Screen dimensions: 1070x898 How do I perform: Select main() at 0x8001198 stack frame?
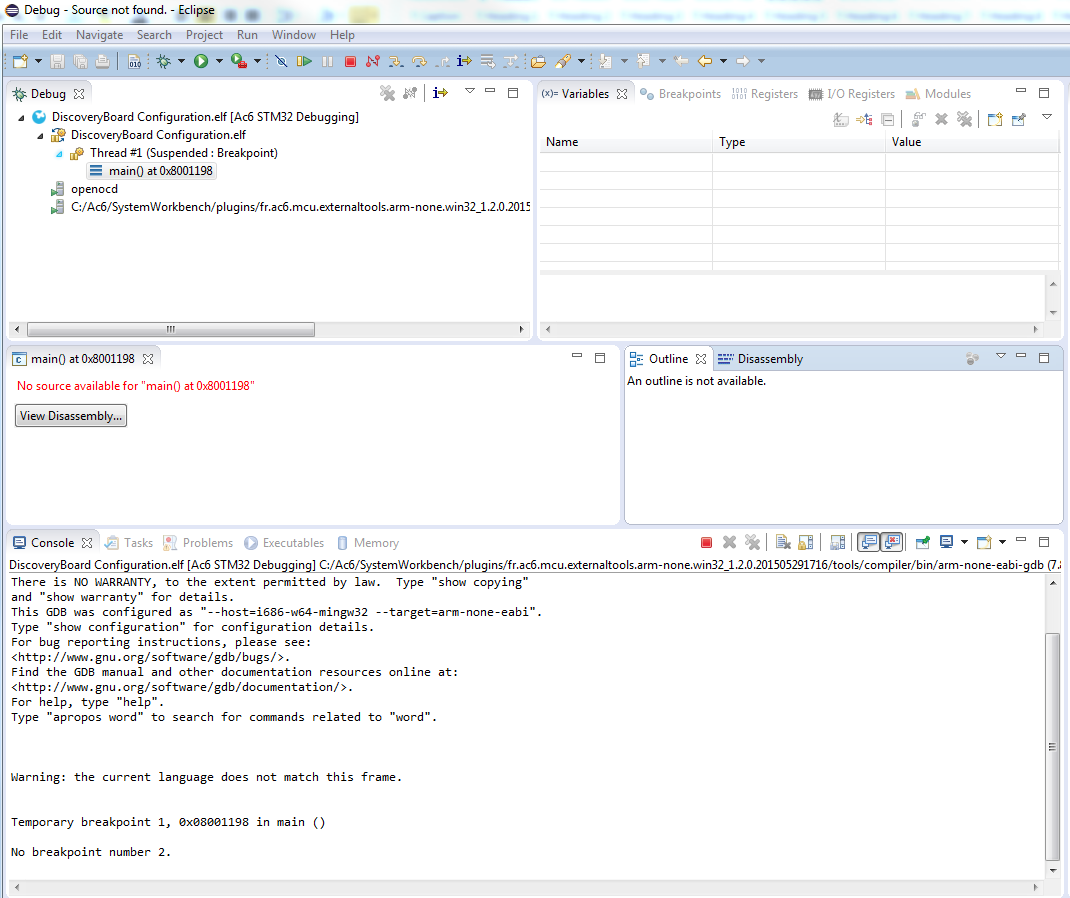160,171
